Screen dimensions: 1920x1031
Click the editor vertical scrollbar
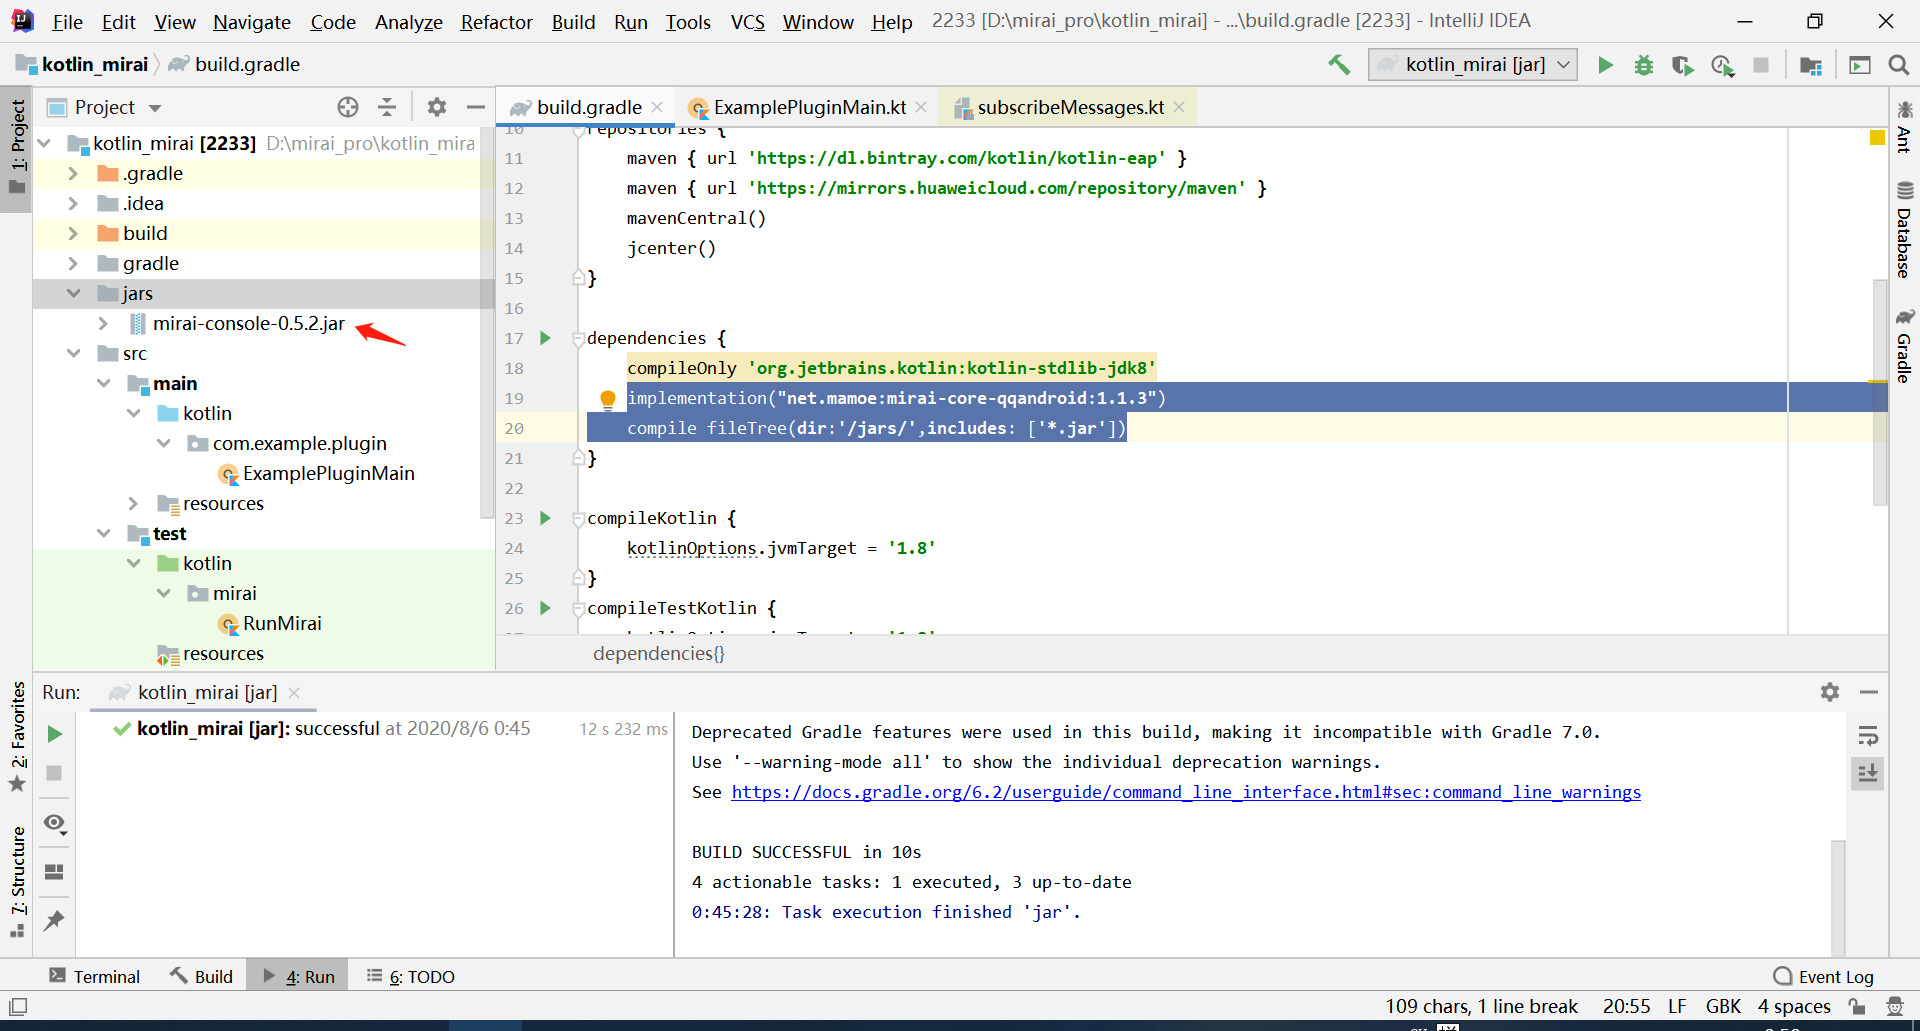point(1879,392)
